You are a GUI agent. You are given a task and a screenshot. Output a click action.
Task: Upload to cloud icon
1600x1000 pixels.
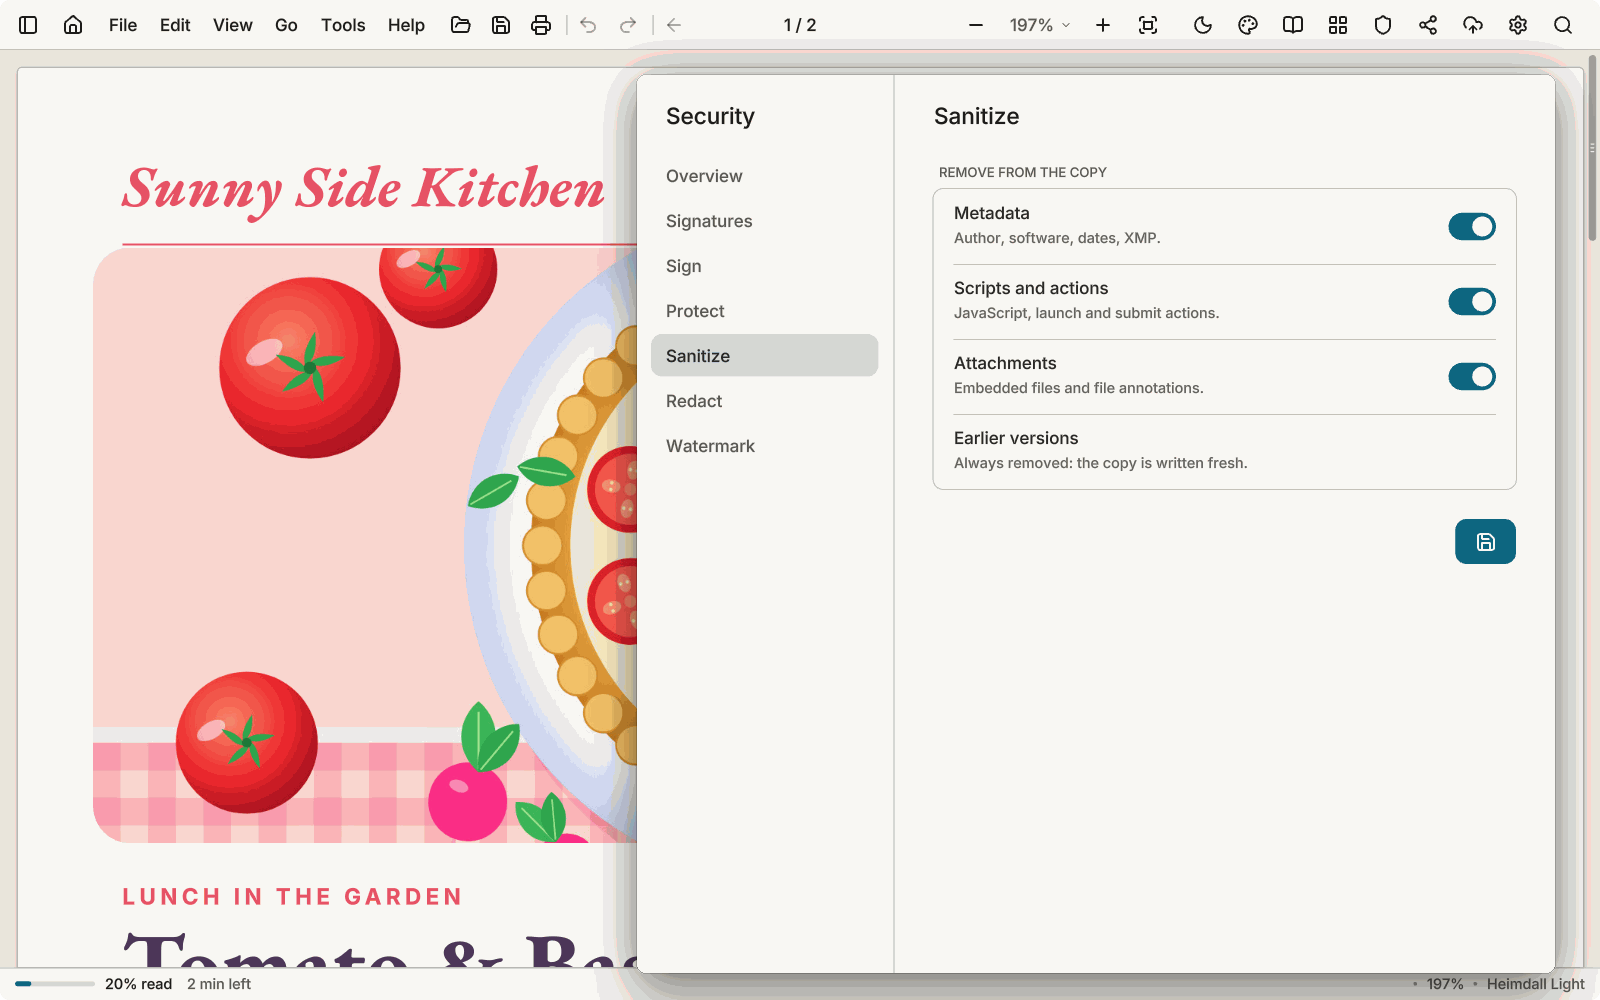point(1473,25)
